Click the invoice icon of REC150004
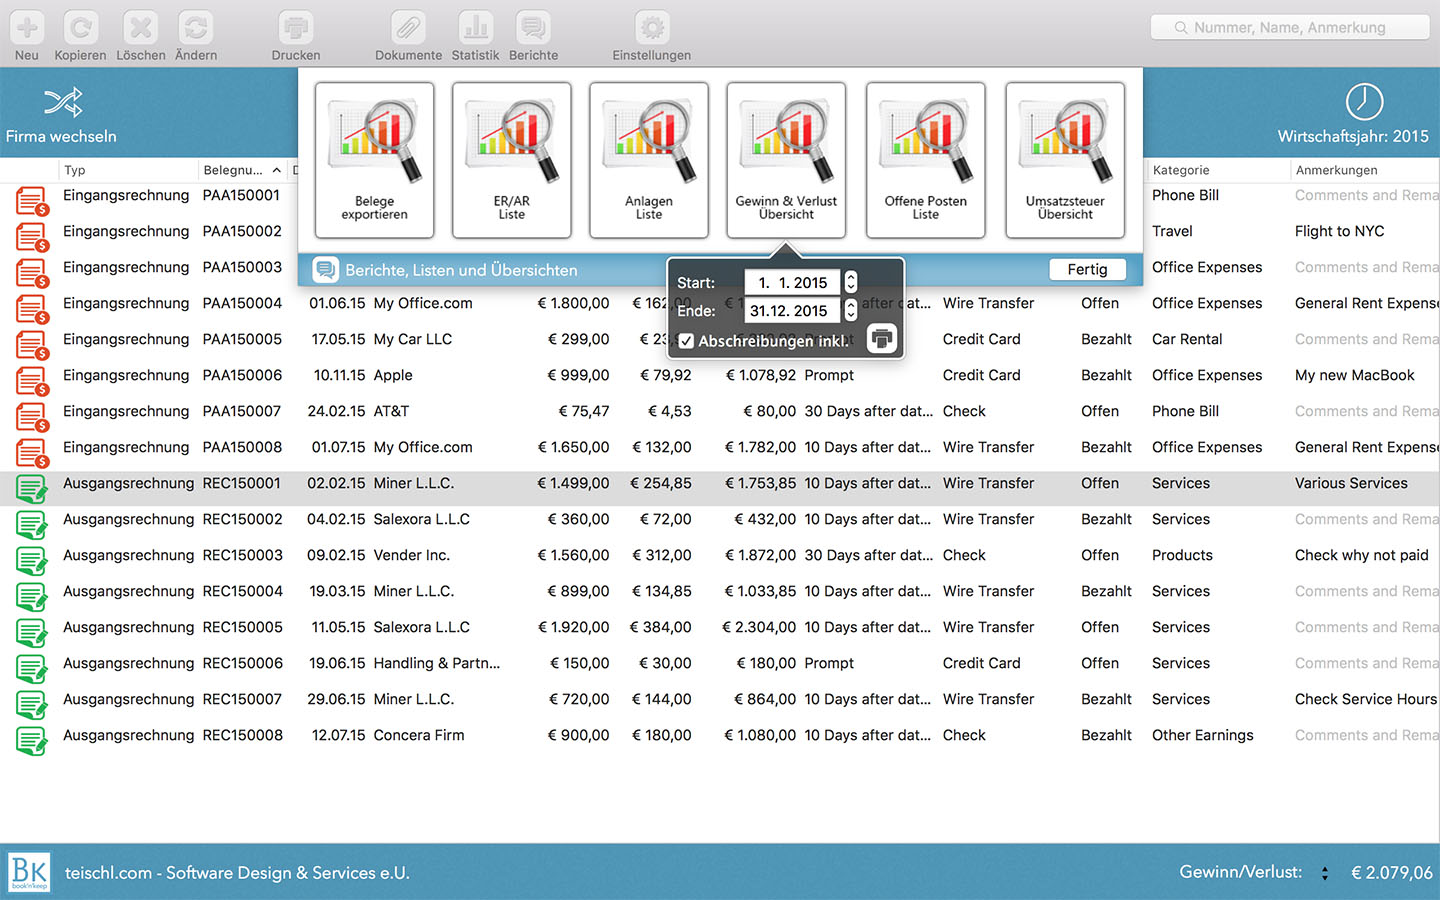The width and height of the screenshot is (1440, 900). click(x=32, y=597)
